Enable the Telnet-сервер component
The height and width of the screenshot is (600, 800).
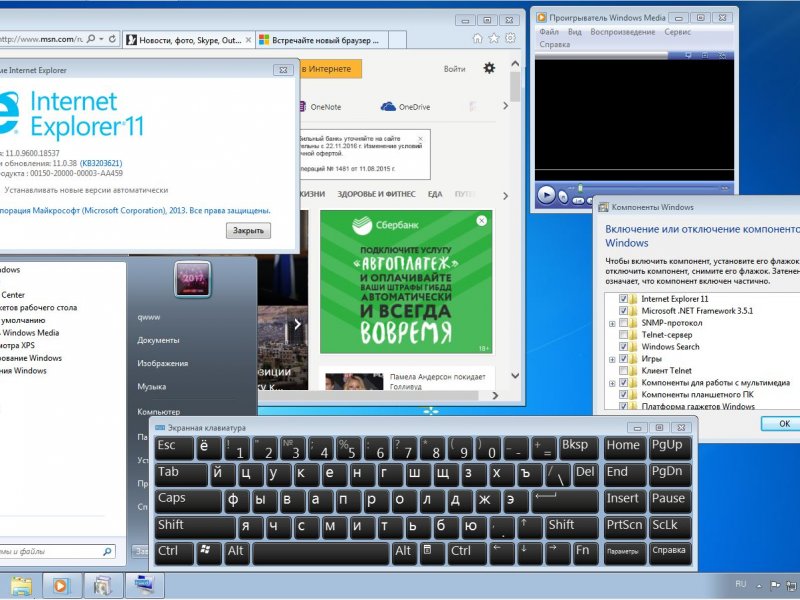click(x=623, y=335)
